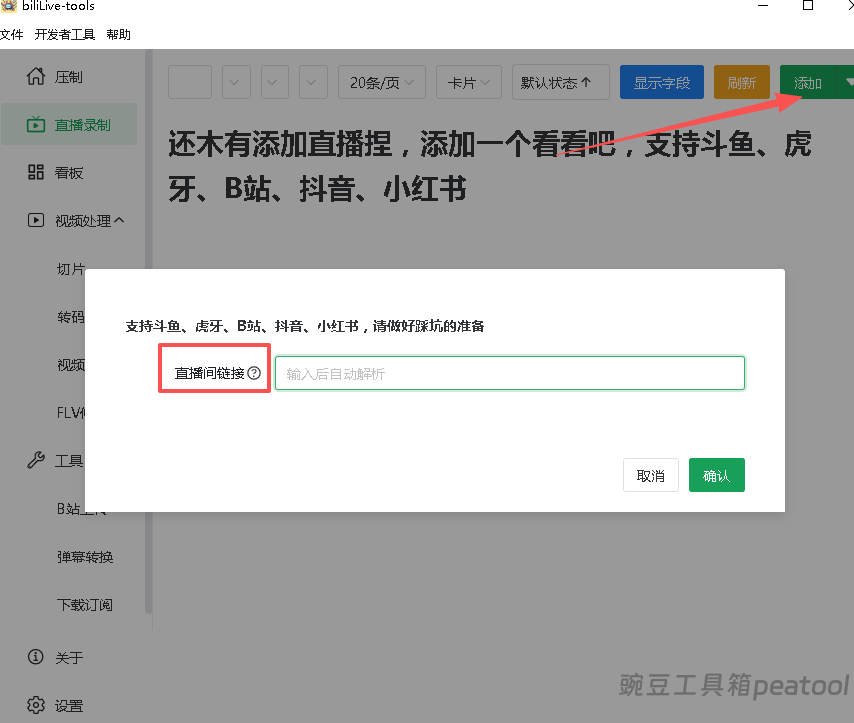This screenshot has height=723, width=854.
Task: Click the live room link input field
Action: 510,372
